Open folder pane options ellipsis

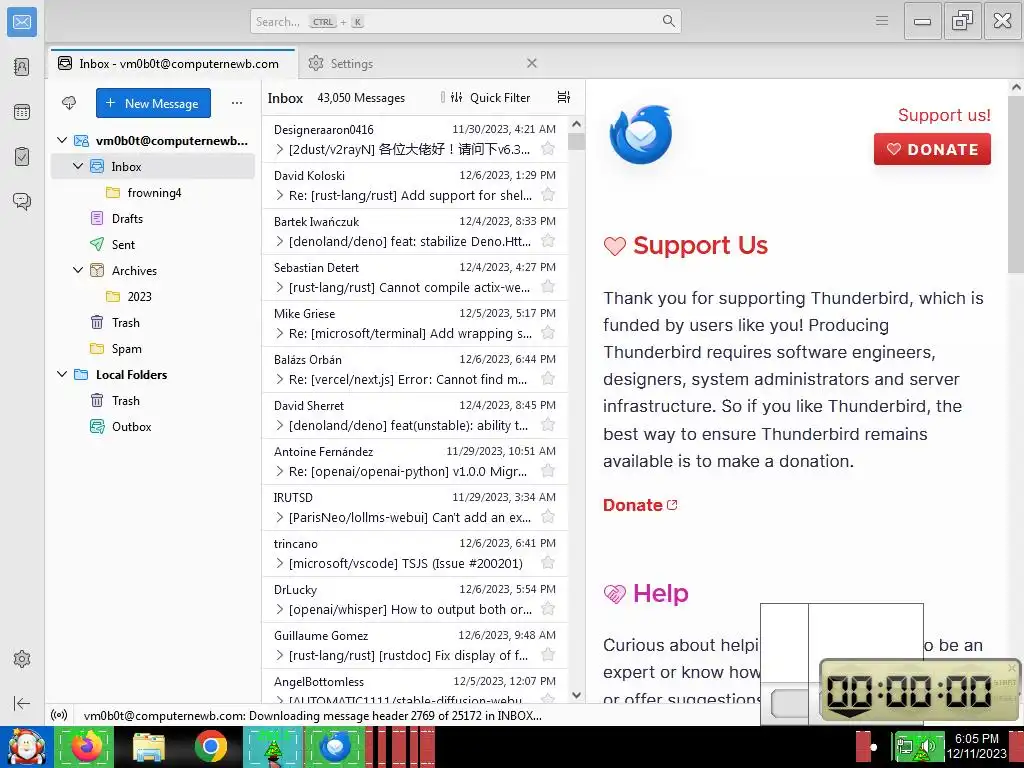(x=237, y=103)
